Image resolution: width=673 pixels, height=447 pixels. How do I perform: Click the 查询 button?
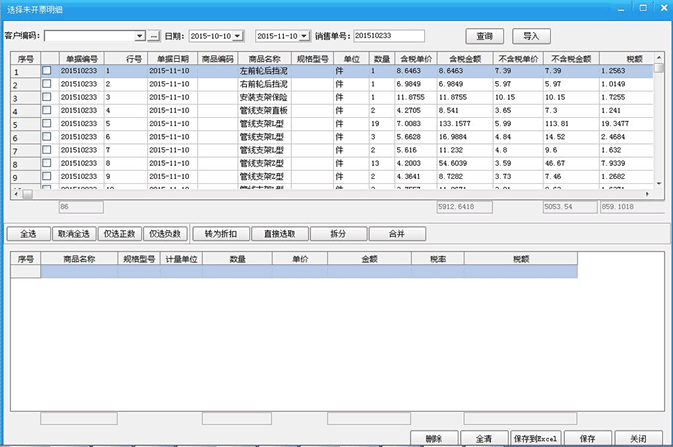(x=484, y=36)
